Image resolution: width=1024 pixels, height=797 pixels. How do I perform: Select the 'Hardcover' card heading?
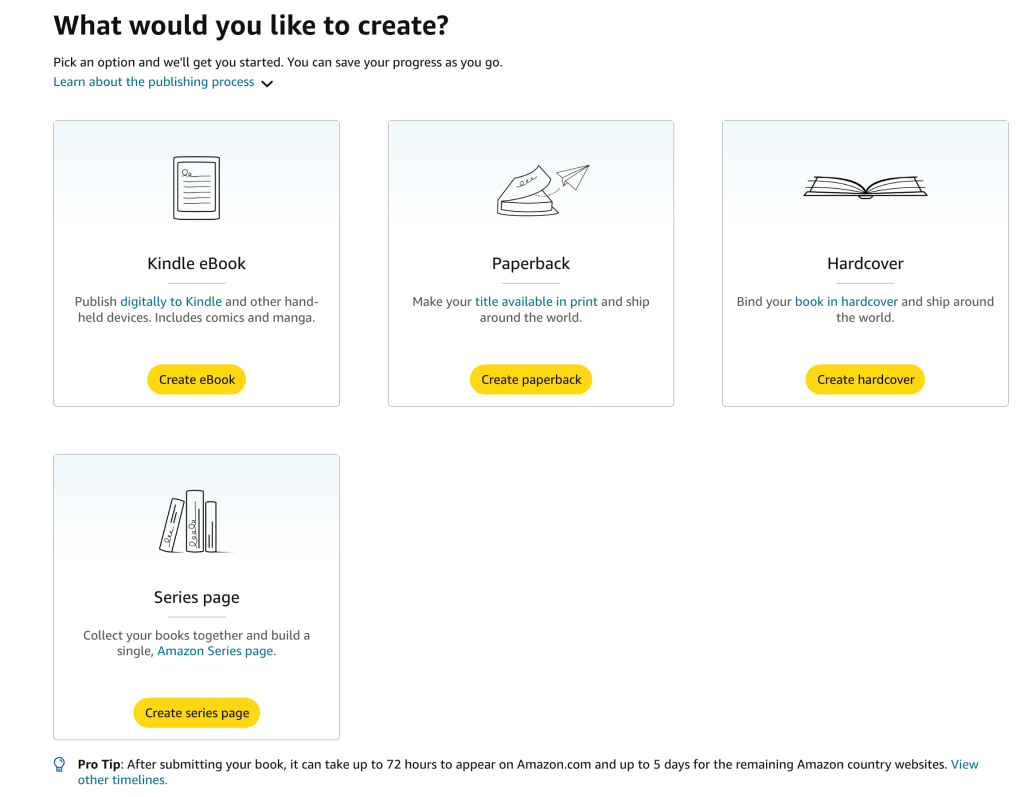click(865, 264)
